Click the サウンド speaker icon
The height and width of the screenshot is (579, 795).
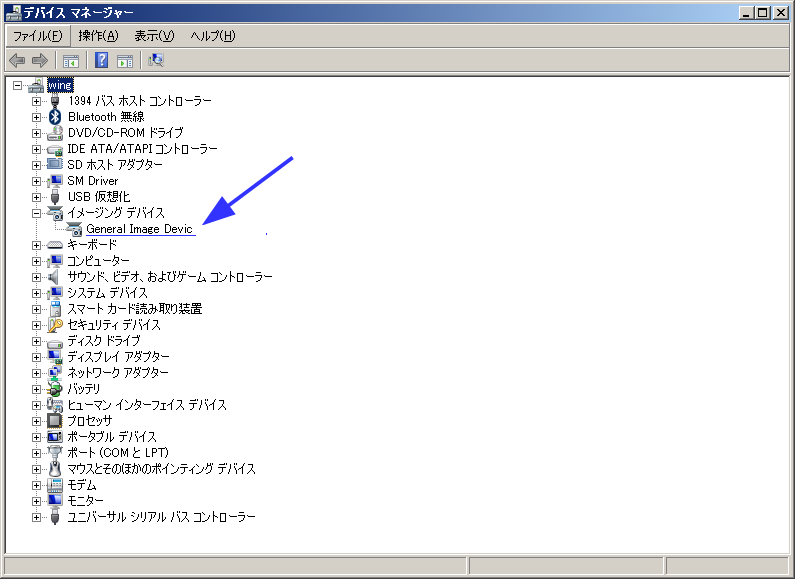pos(54,277)
